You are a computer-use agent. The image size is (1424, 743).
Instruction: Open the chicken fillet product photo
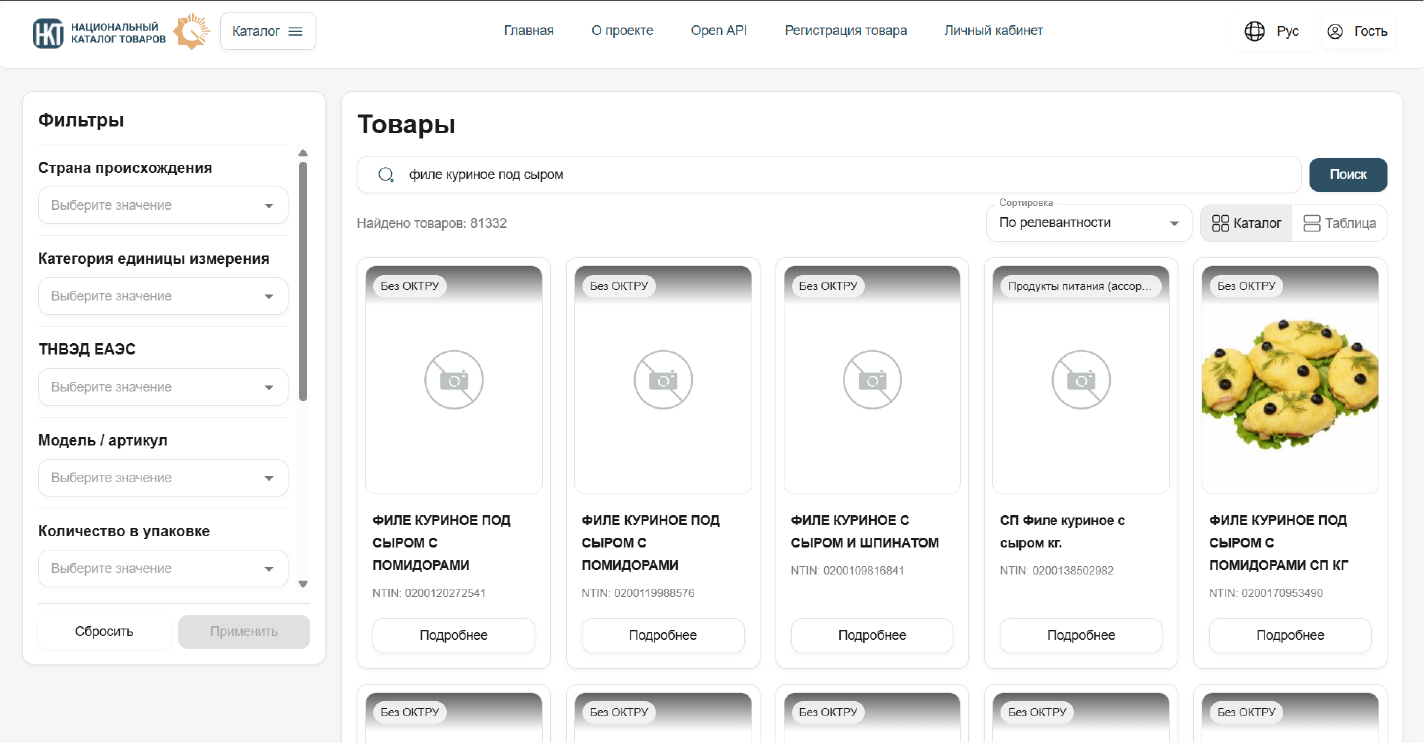1289,380
